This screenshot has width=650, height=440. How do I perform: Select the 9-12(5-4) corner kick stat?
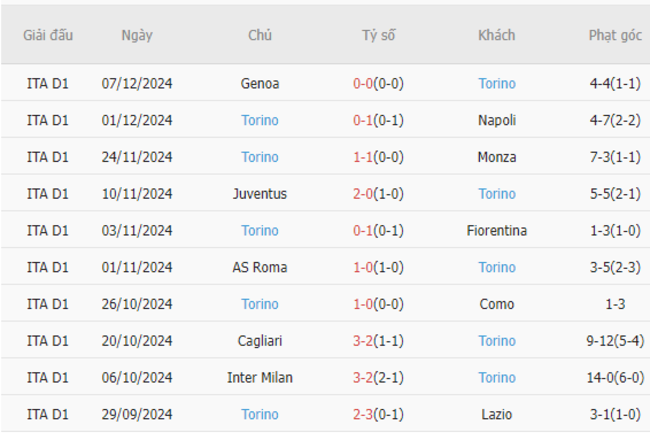coord(615,341)
